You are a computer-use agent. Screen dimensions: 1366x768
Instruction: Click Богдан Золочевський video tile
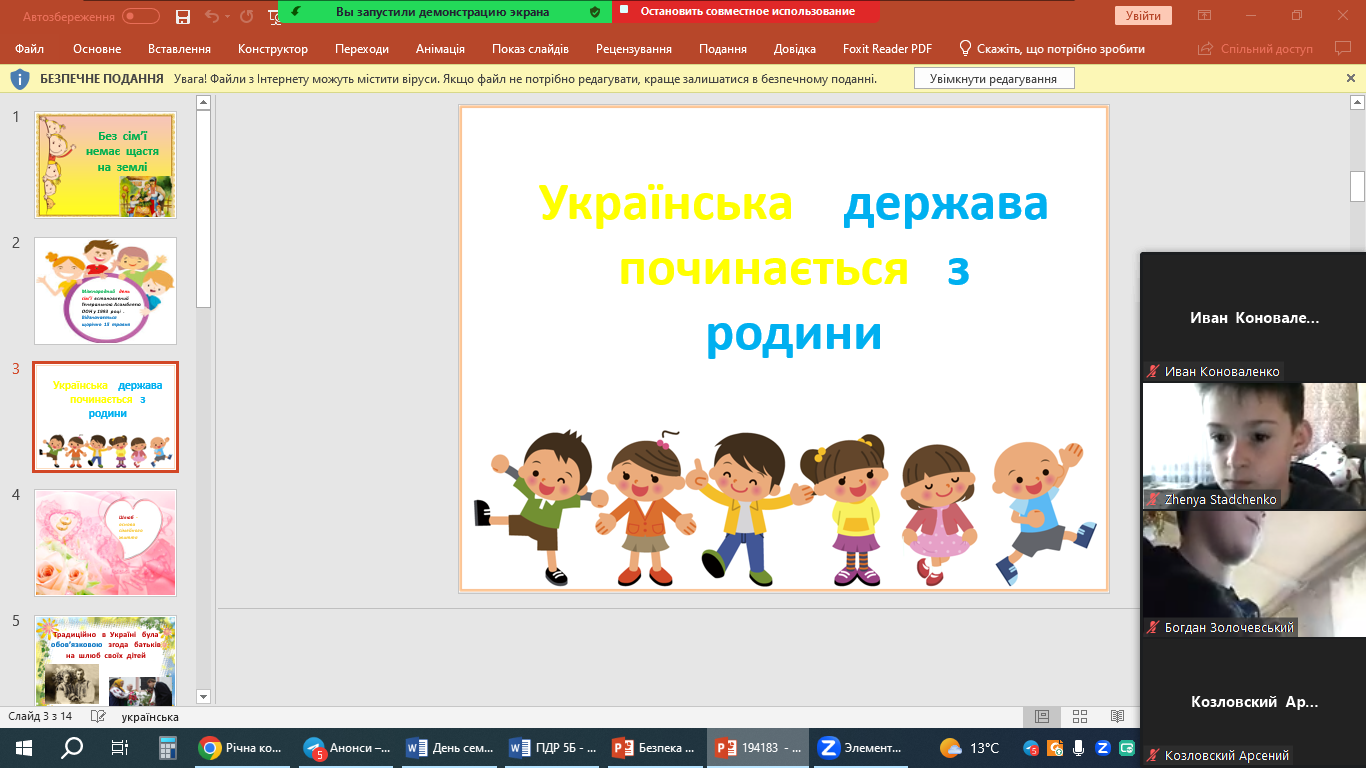[x=1254, y=574]
